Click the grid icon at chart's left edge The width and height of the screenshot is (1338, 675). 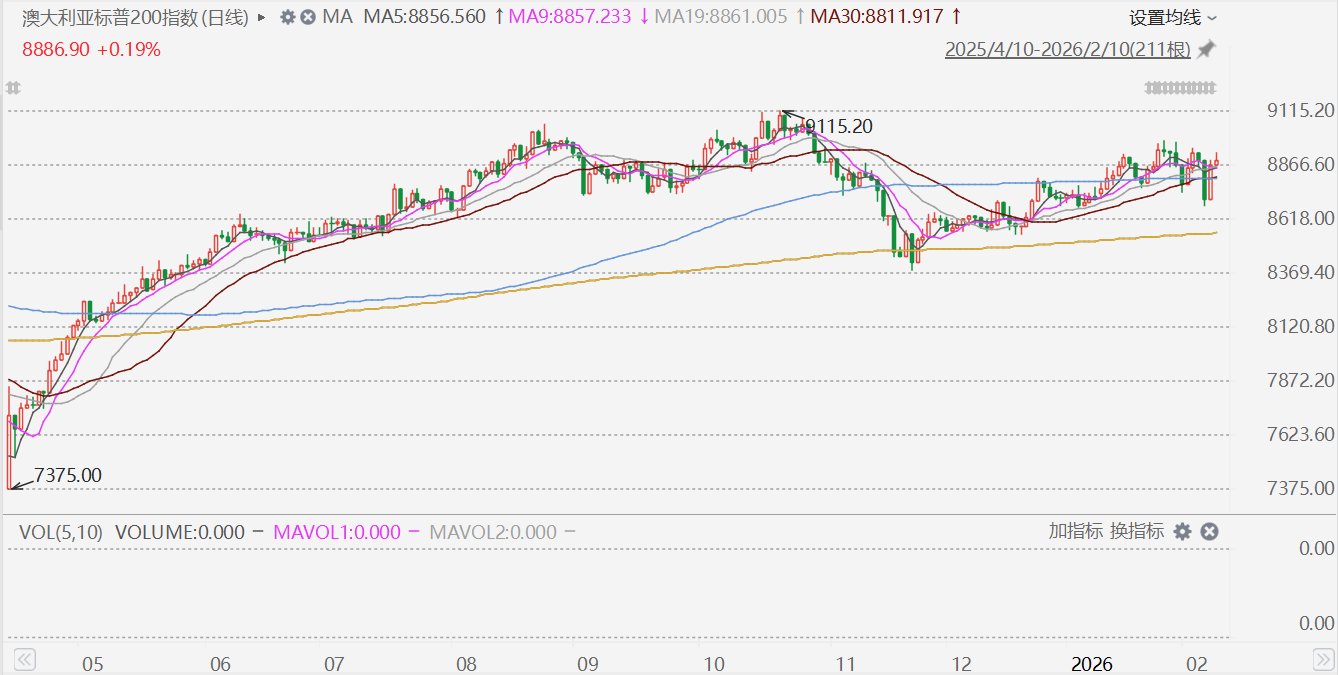coord(13,88)
